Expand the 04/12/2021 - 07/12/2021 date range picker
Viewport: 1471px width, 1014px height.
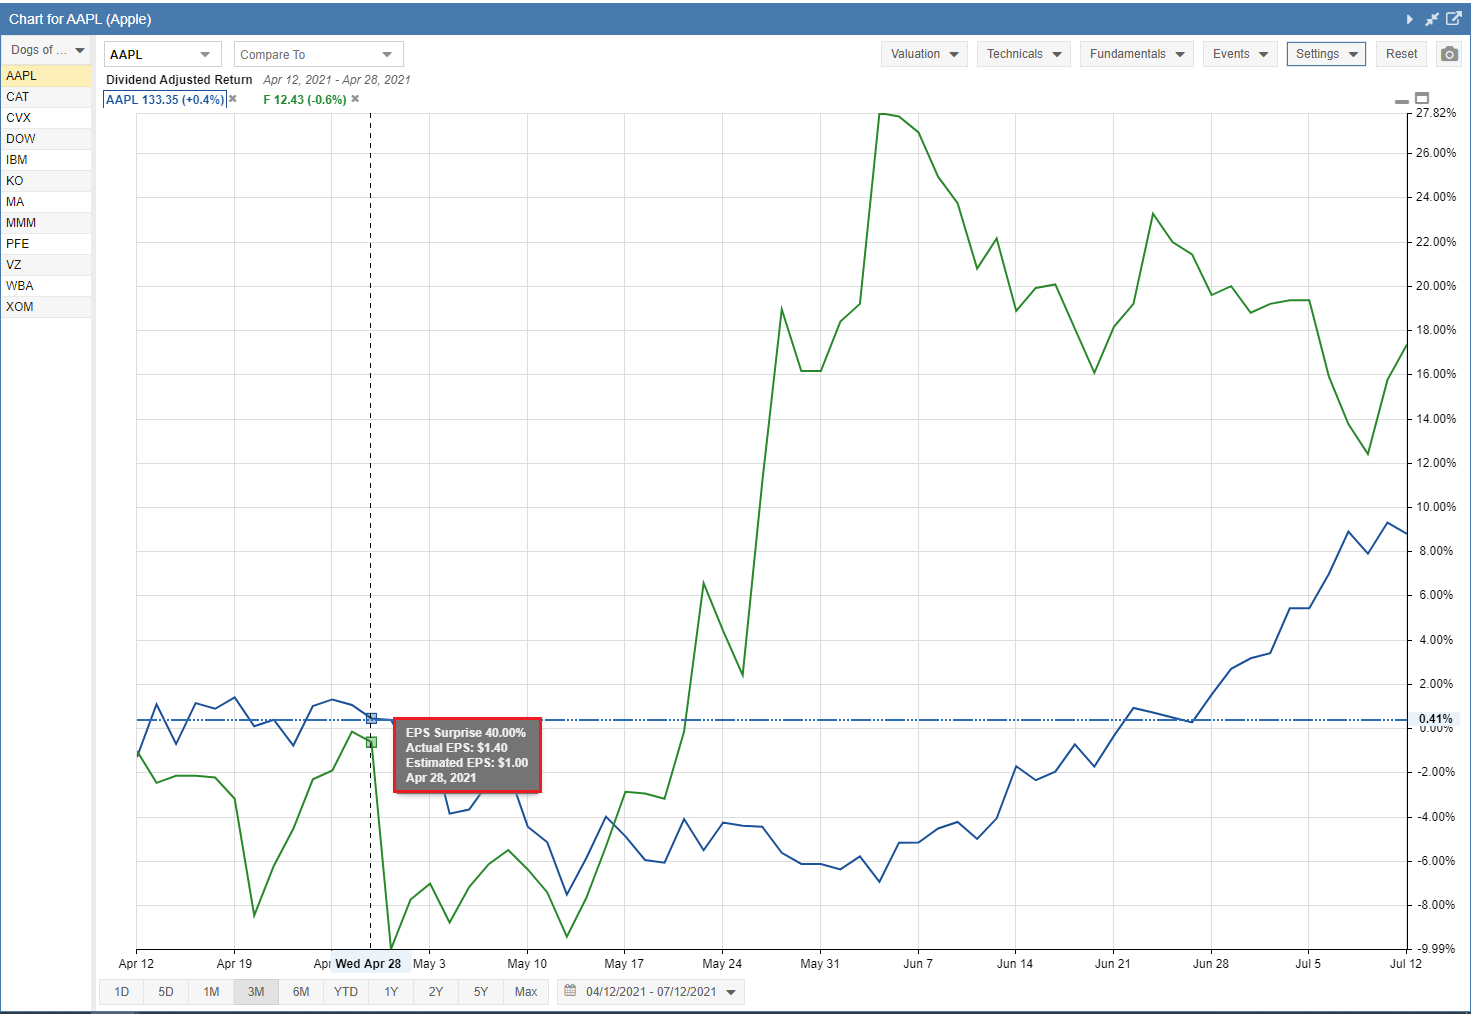click(x=651, y=991)
